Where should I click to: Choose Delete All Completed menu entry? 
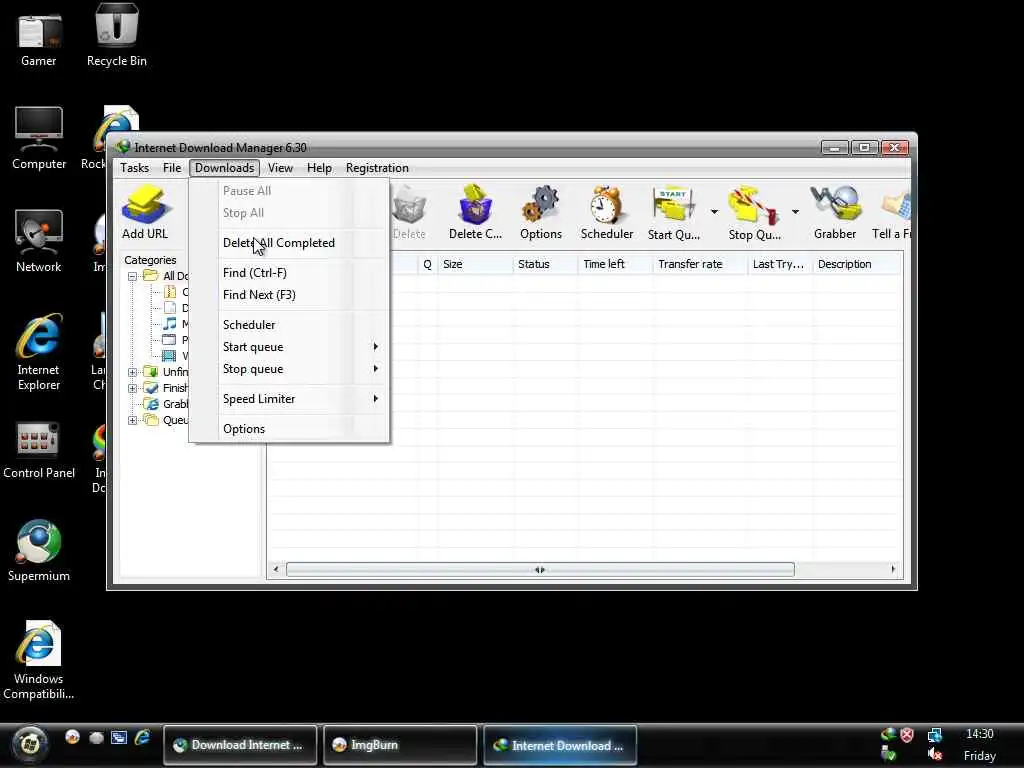click(289, 243)
